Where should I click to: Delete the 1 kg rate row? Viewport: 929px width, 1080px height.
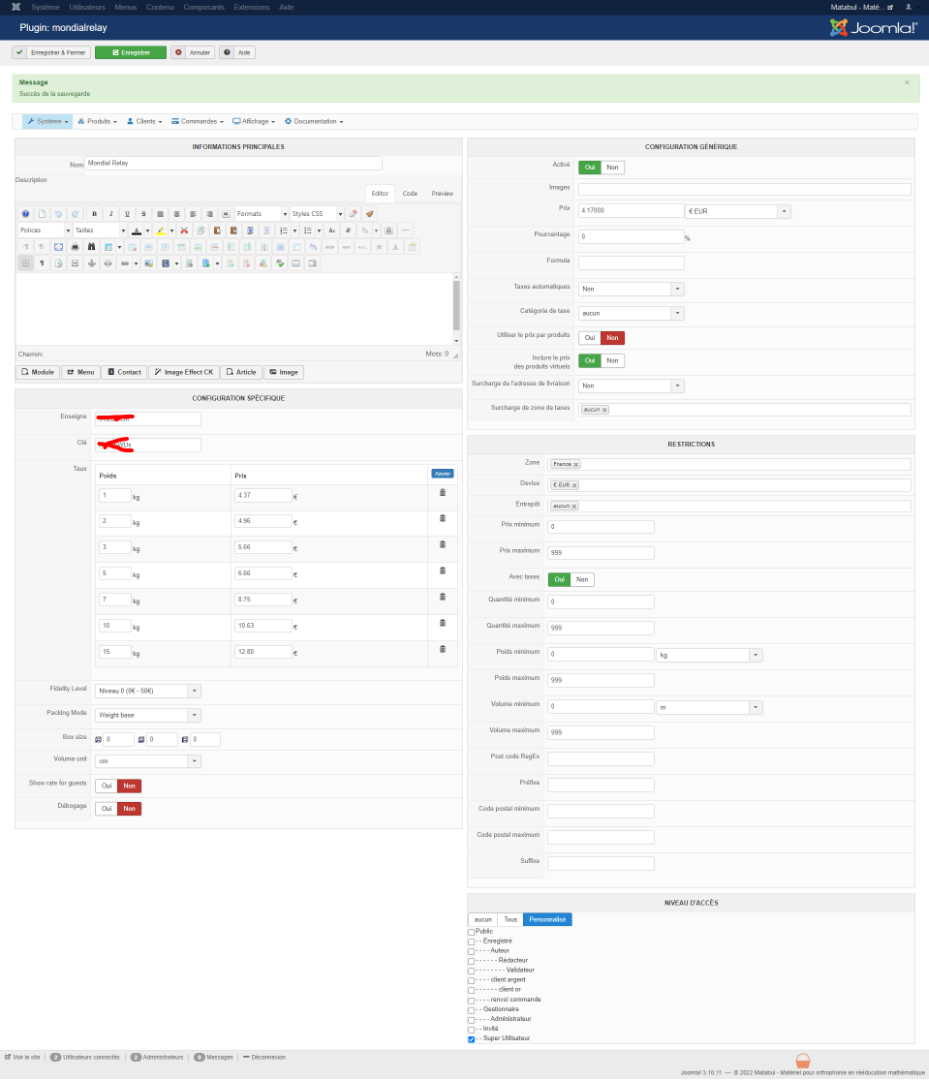[443, 492]
